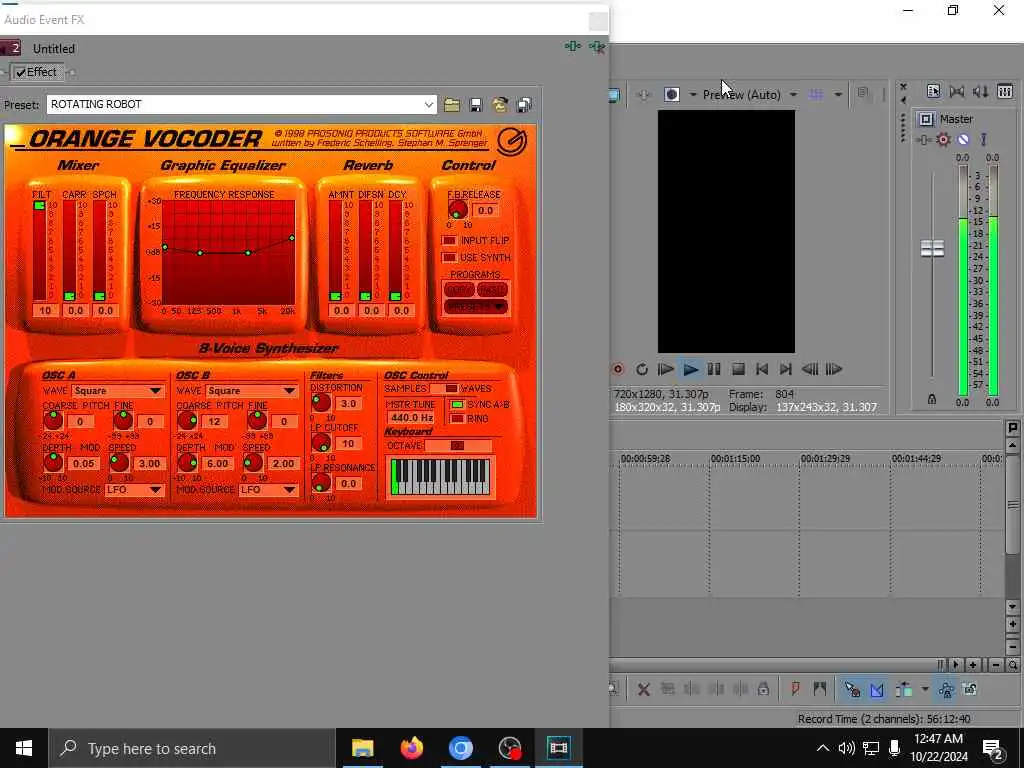The image size is (1024, 768).
Task: Zoom in timeline with plus button
Action: pyautogui.click(x=973, y=665)
